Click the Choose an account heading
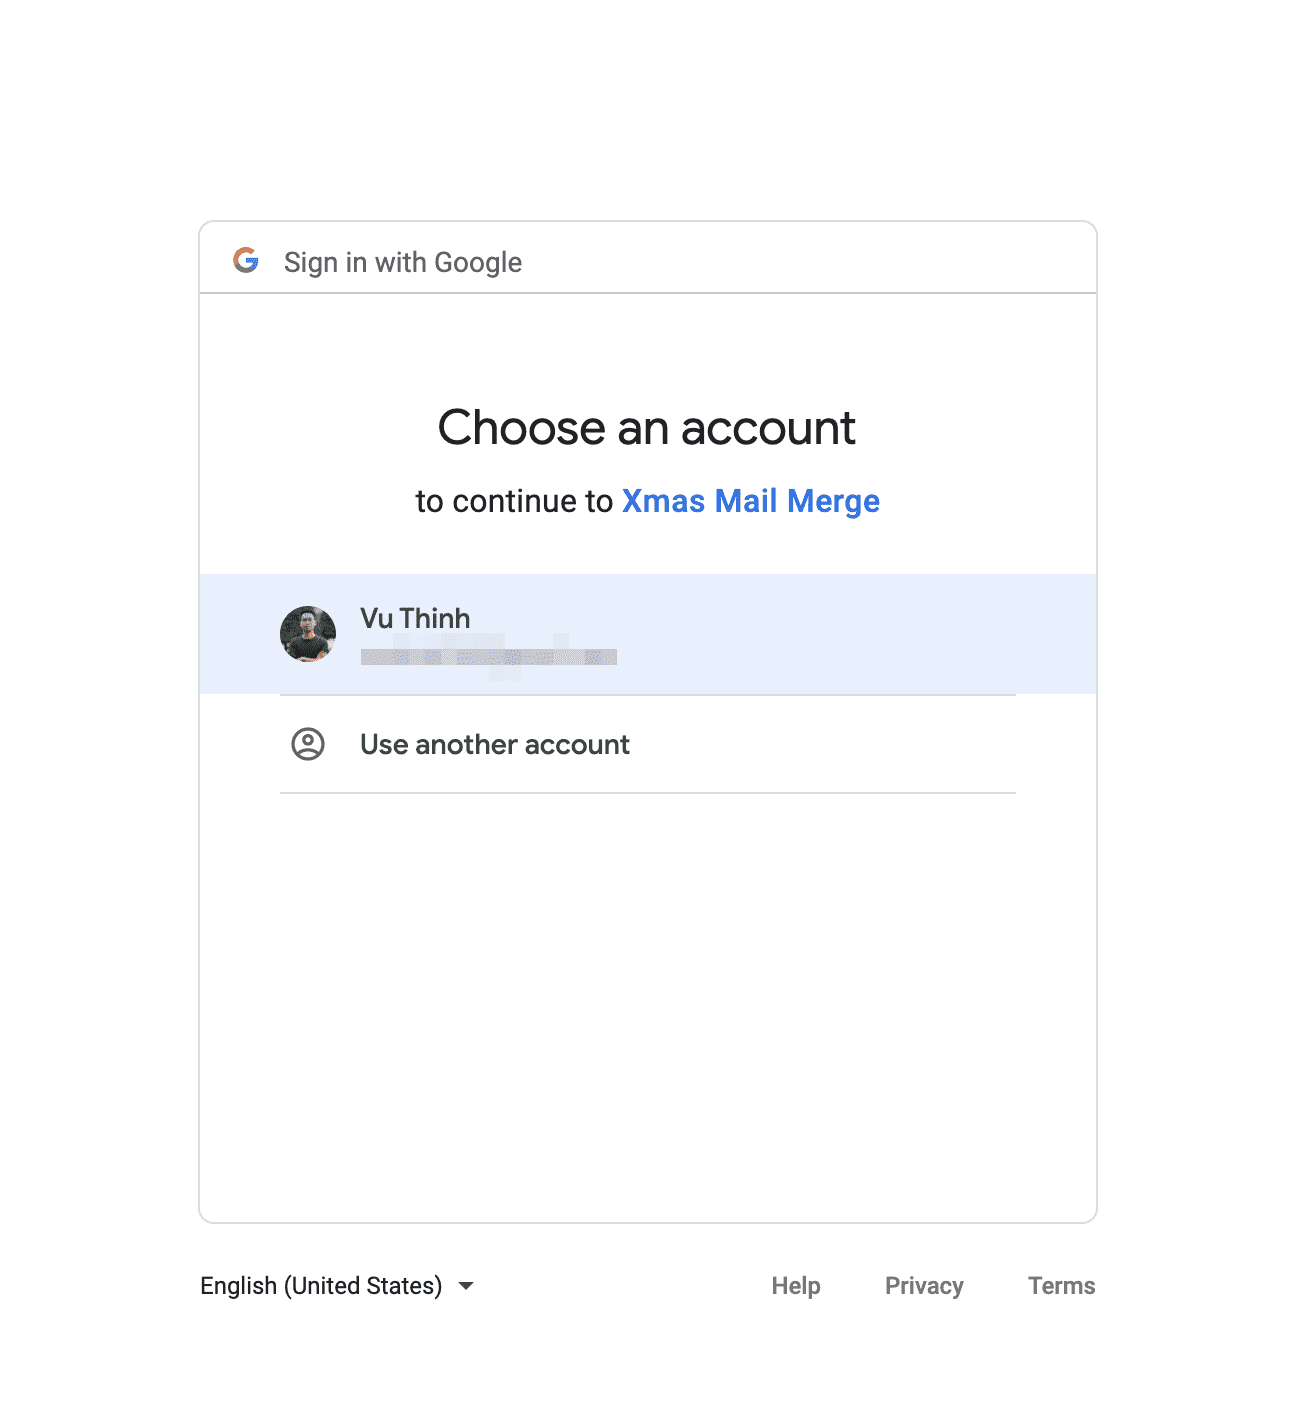Image resolution: width=1290 pixels, height=1402 pixels. 647,427
